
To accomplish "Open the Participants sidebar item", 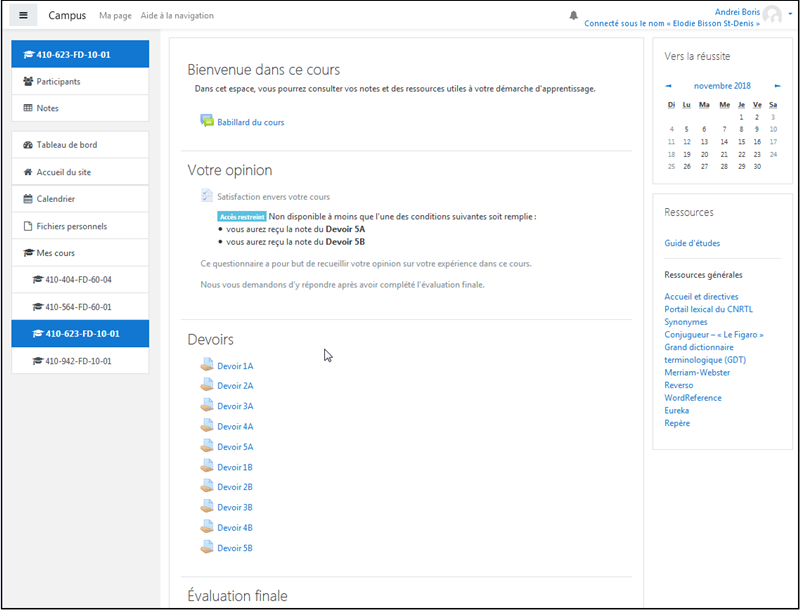I will click(58, 82).
